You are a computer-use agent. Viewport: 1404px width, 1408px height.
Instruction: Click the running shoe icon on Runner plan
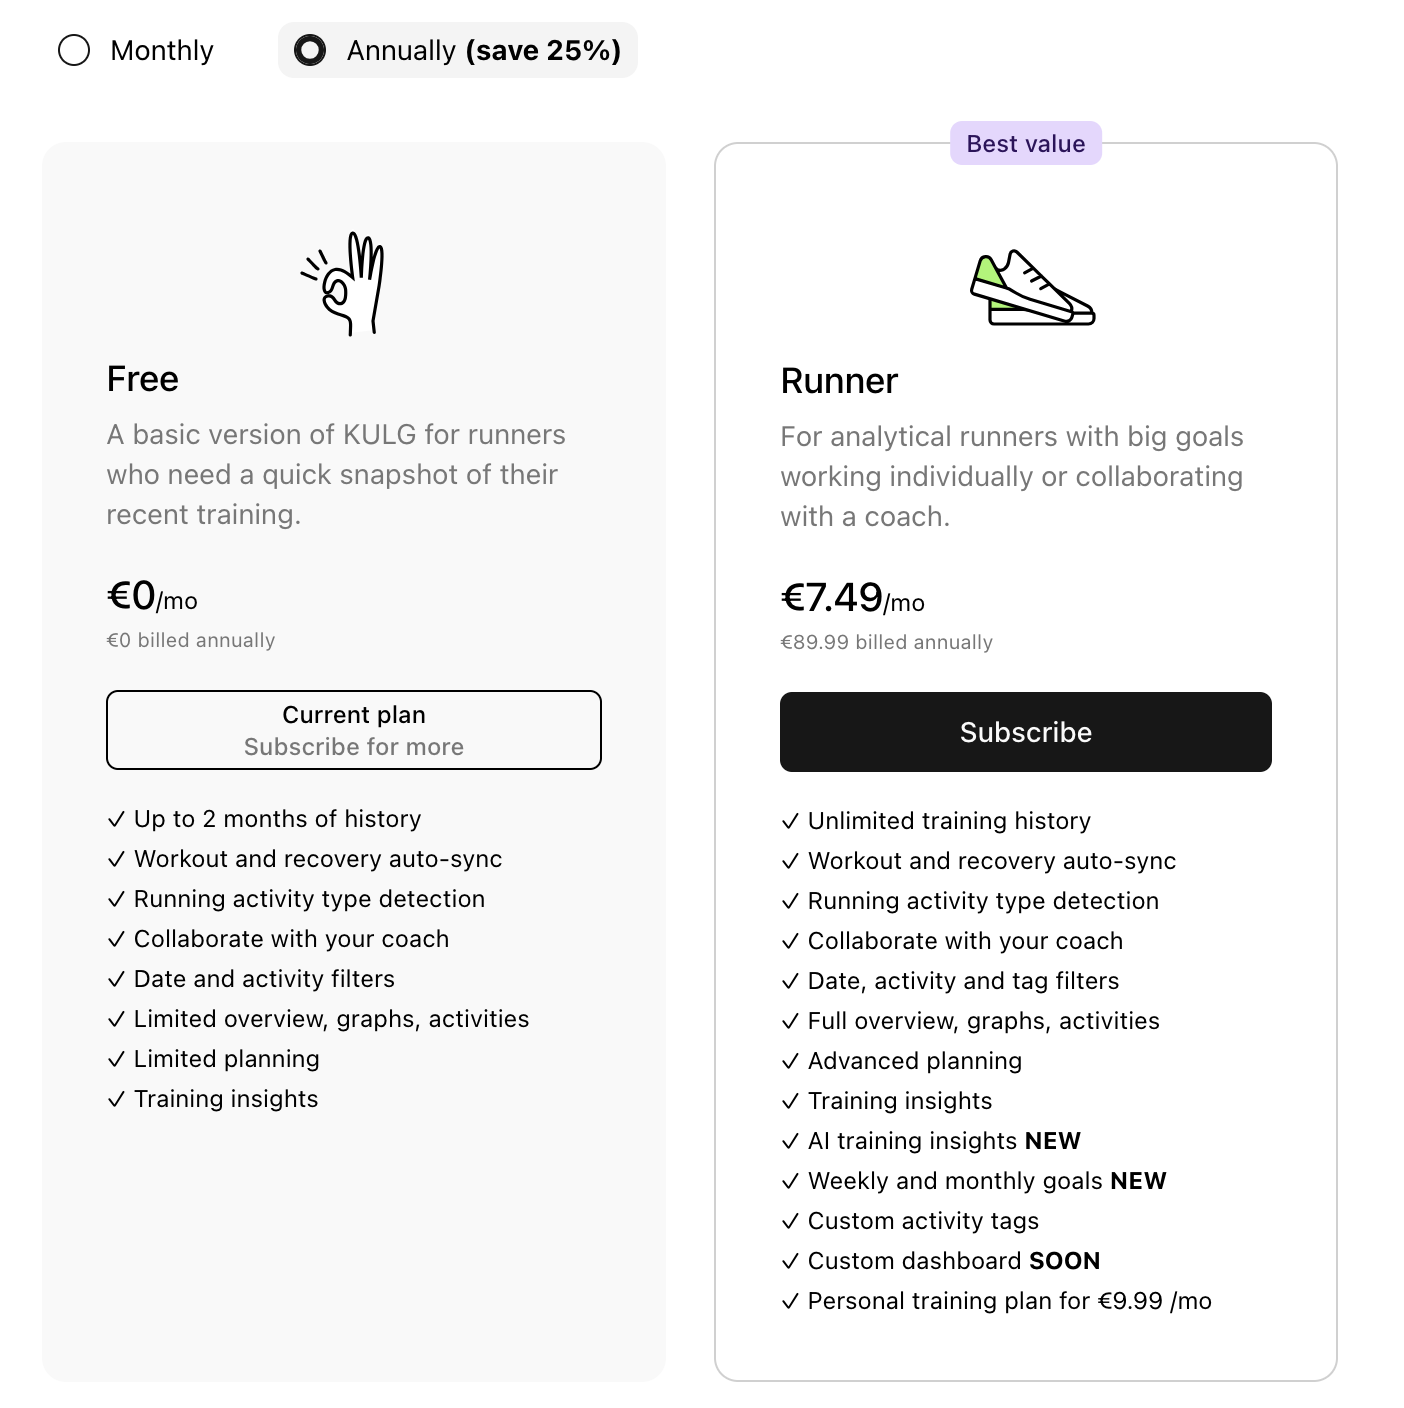1032,288
